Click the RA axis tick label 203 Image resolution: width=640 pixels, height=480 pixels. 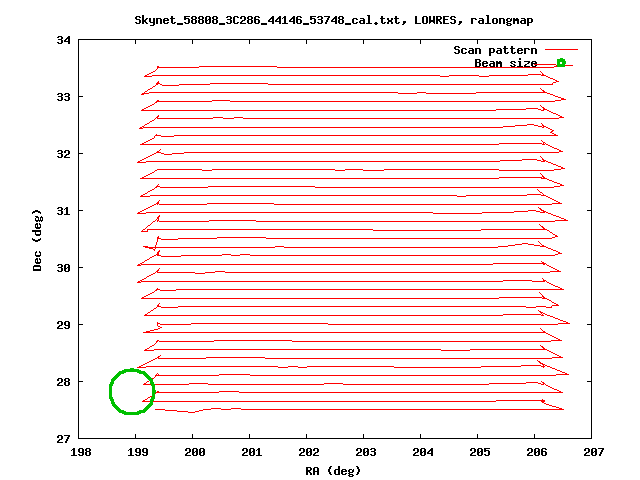[366, 452]
